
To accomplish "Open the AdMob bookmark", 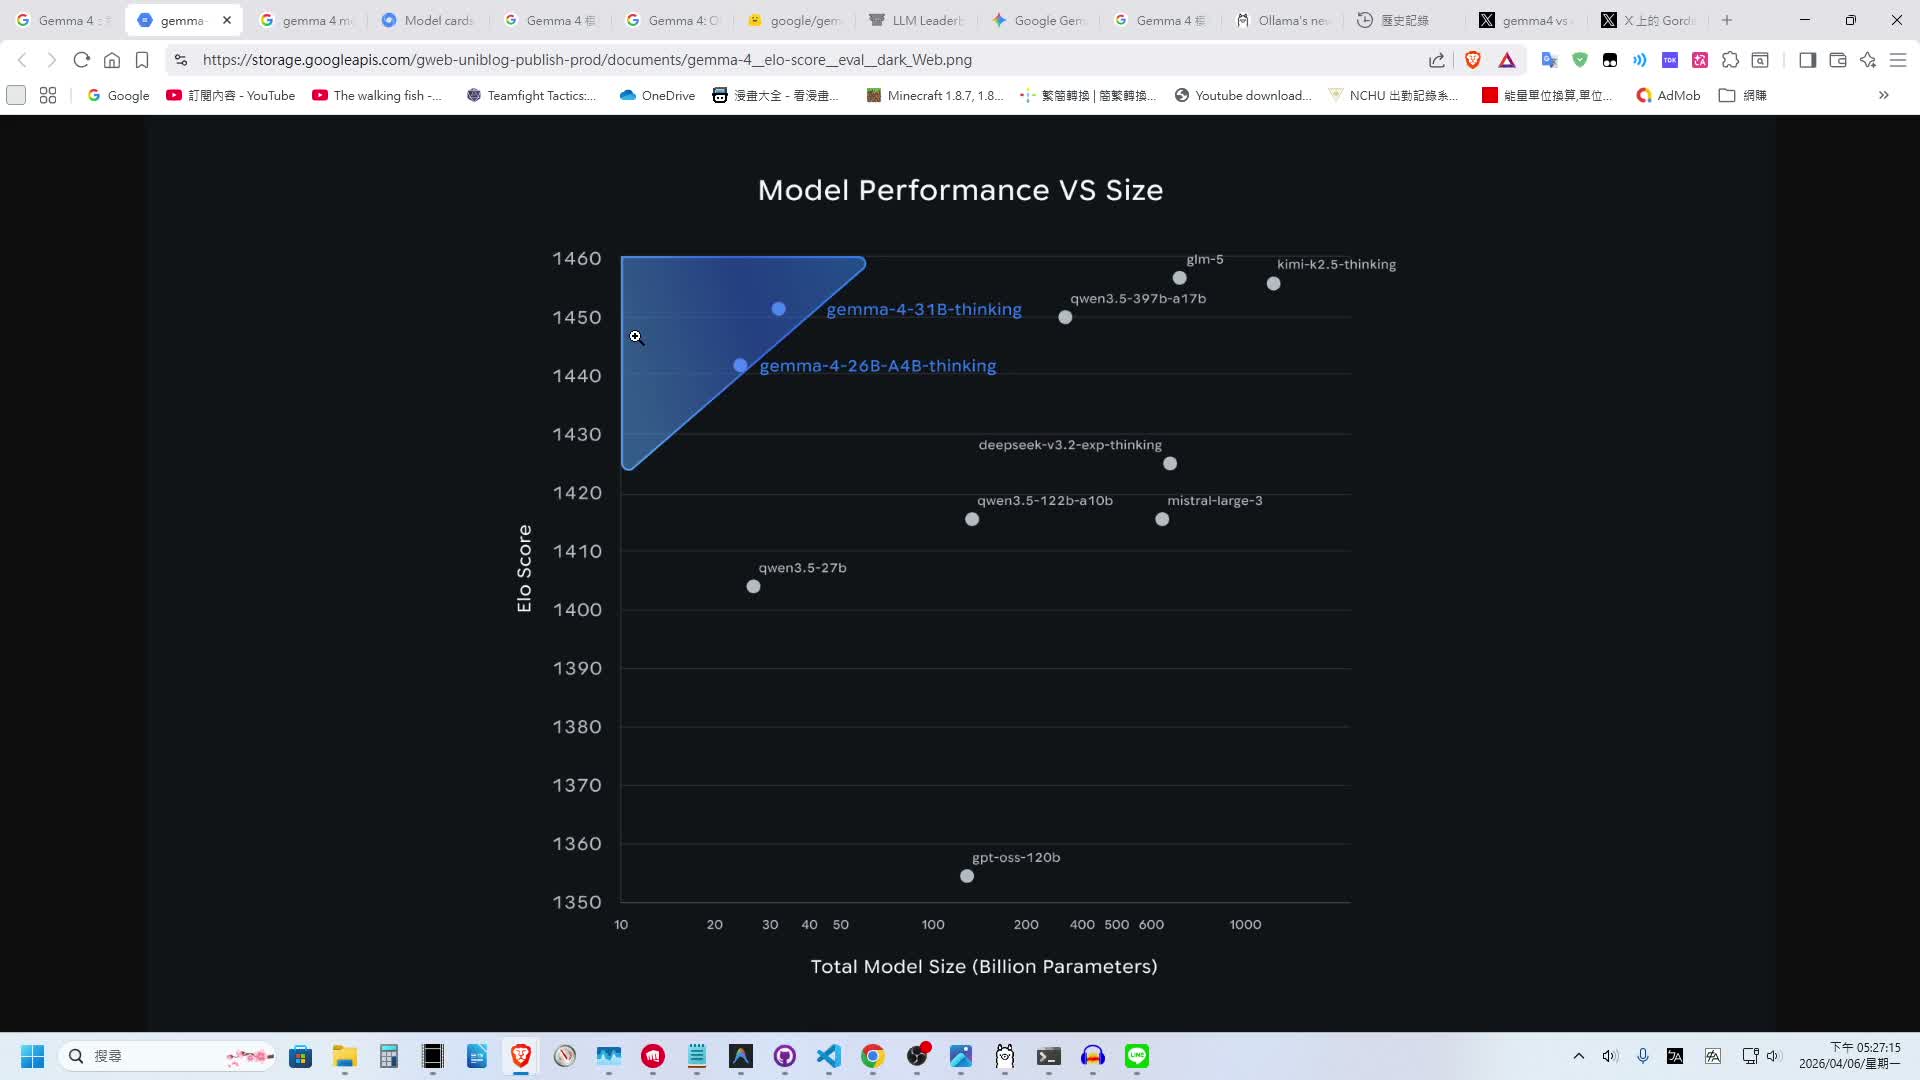I will [x=1668, y=95].
